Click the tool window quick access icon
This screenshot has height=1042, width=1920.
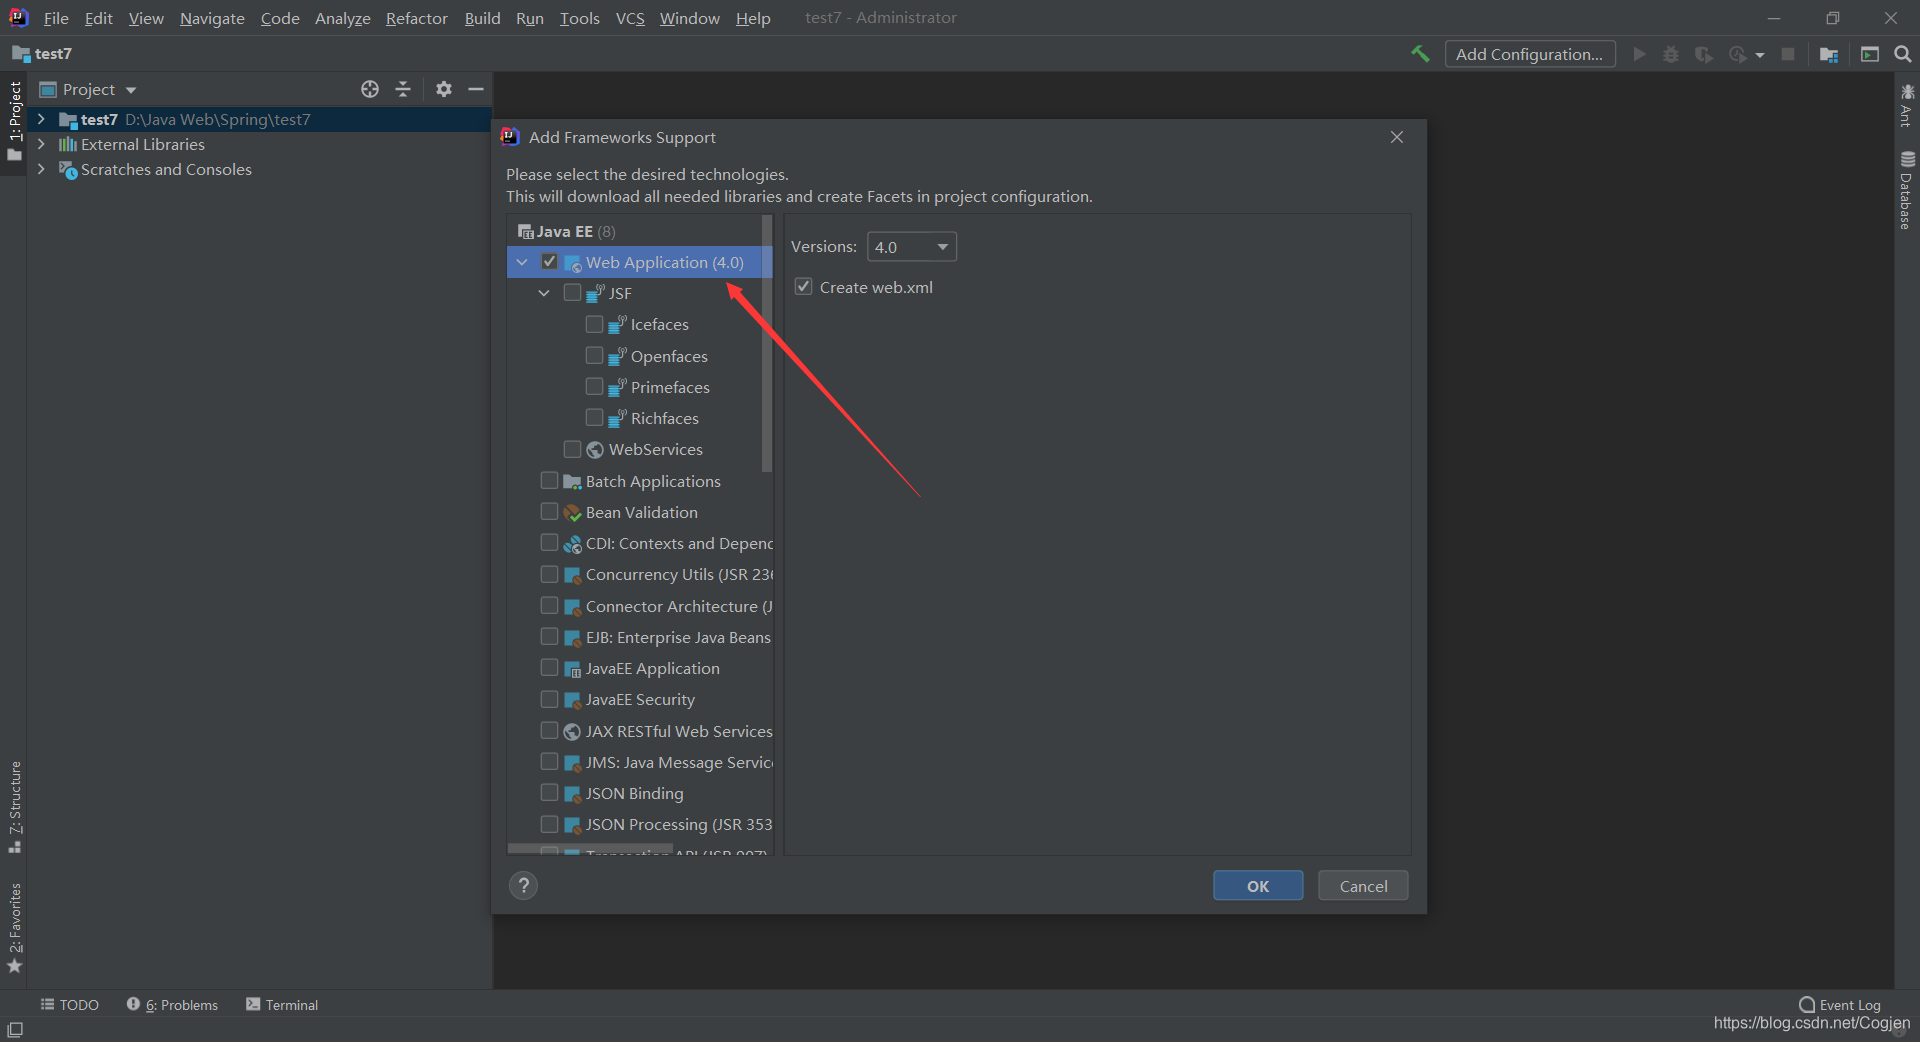coord(15,1029)
